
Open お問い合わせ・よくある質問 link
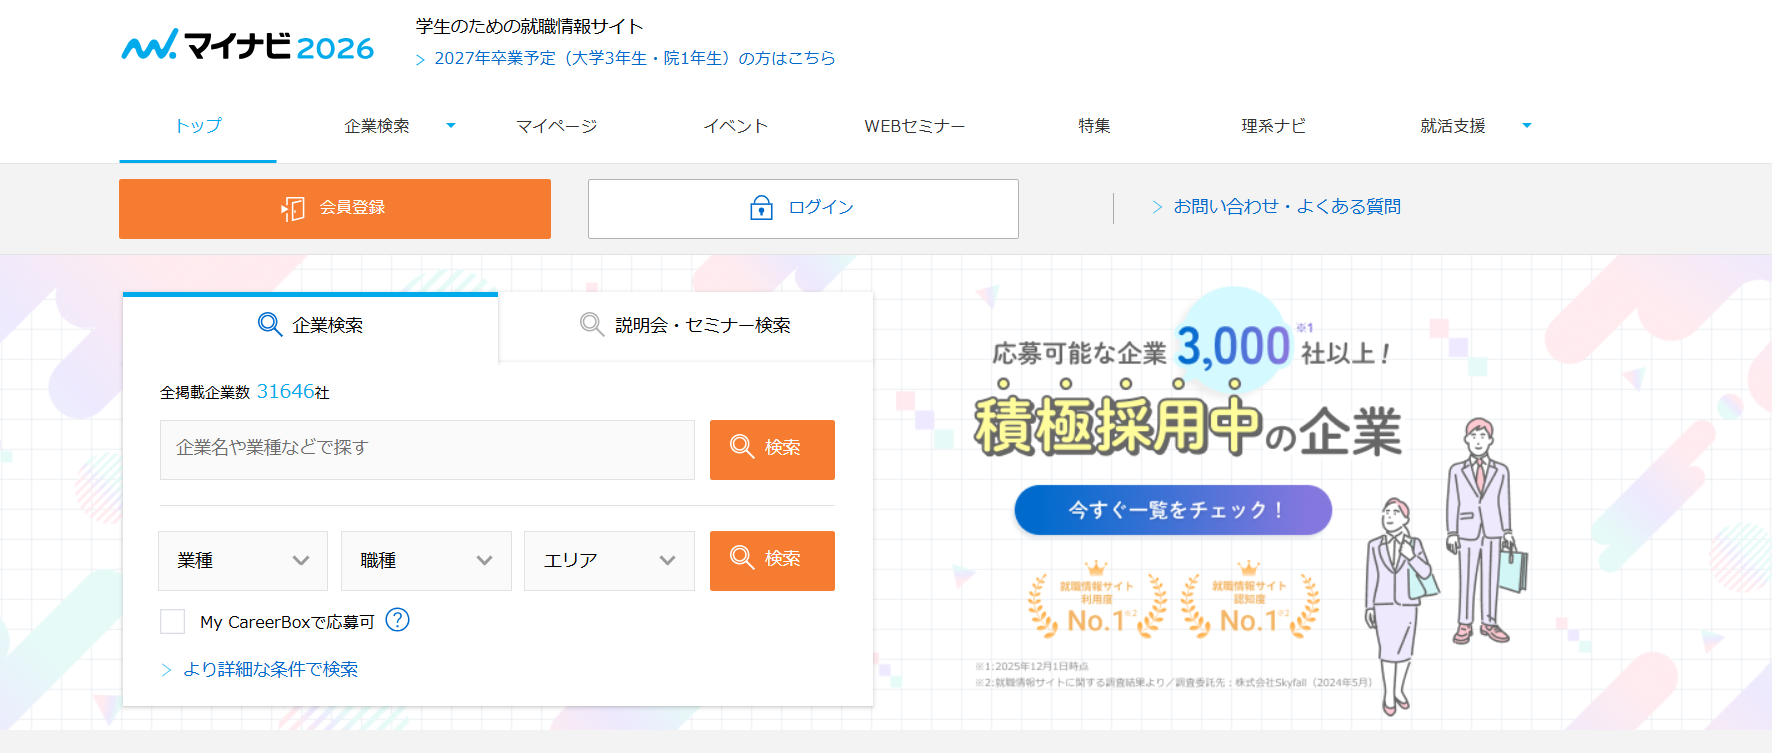pyautogui.click(x=1287, y=207)
